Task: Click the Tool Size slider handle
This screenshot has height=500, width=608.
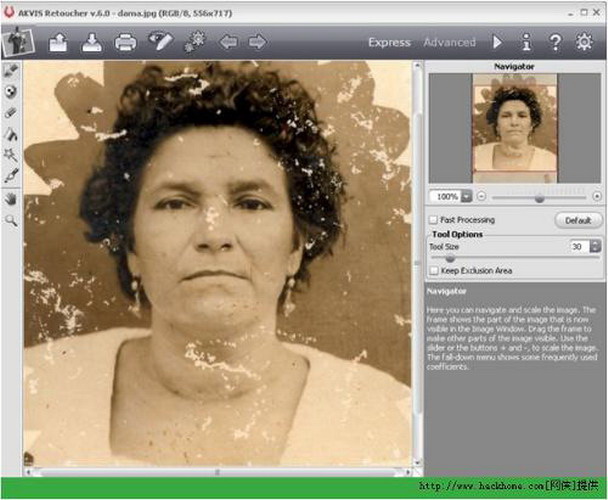Action: [x=450, y=258]
